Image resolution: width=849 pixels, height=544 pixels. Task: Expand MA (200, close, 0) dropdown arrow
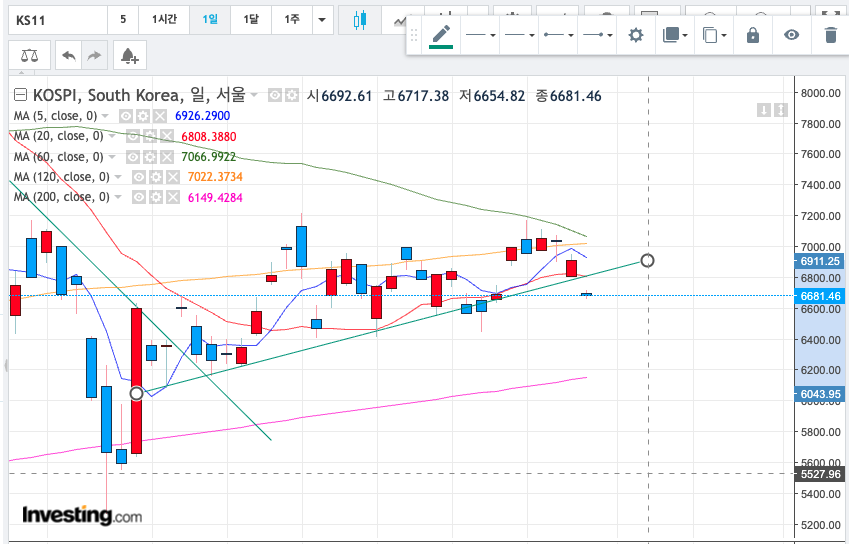pos(118,198)
